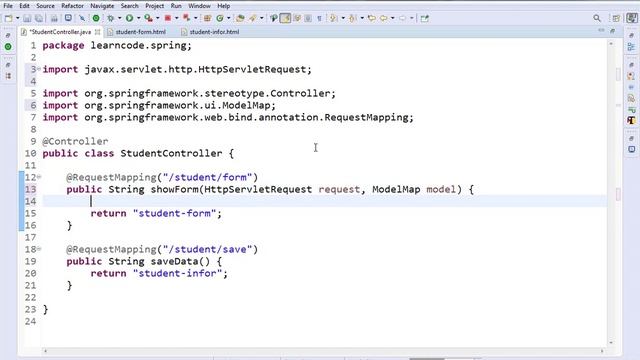Open dropdown arrow beside New Class icon
The height and width of the screenshot is (360, 640).
229,18
